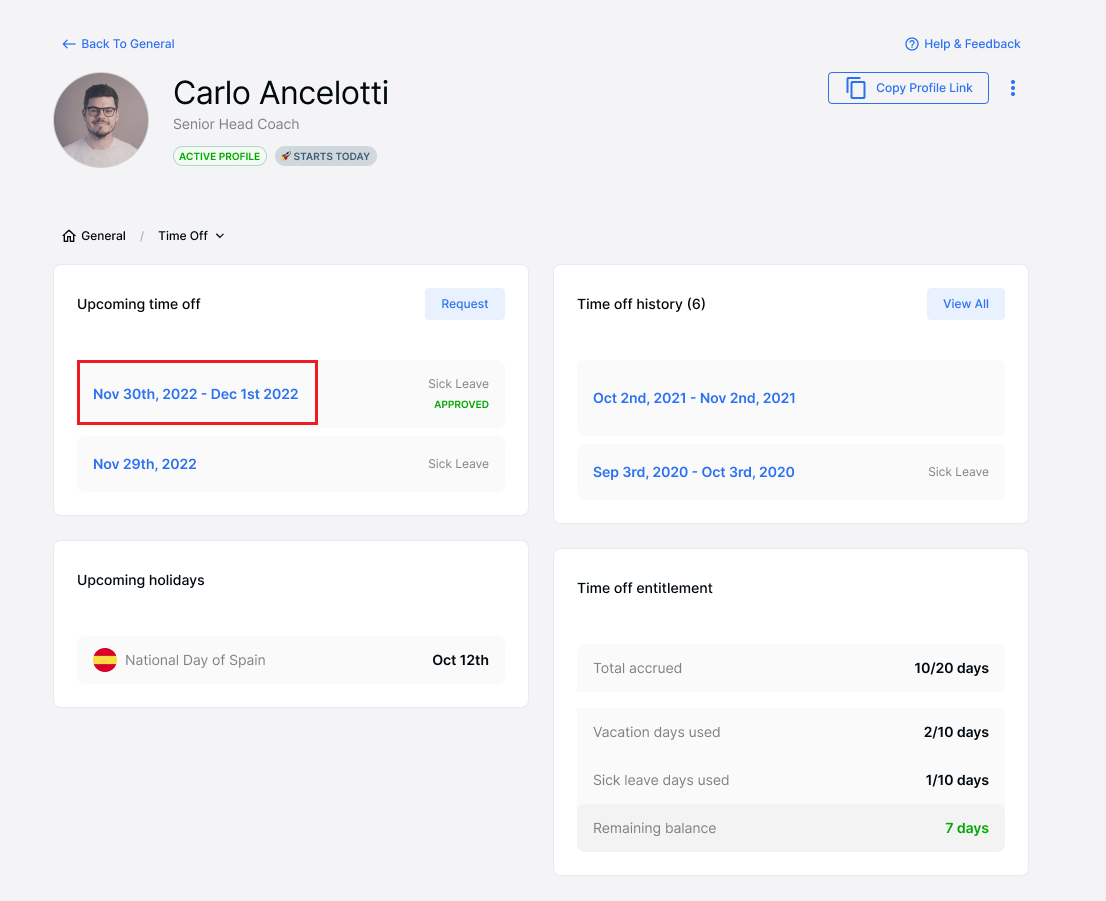1106x901 pixels.
Task: Select the Time Off navigation item
Action: (x=184, y=235)
